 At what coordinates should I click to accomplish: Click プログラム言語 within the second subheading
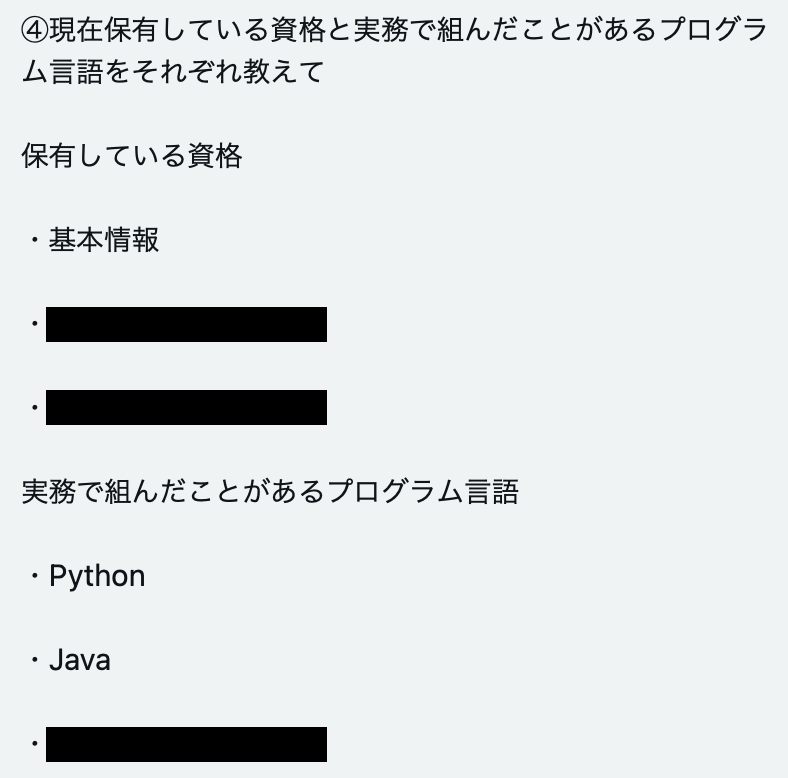click(423, 492)
